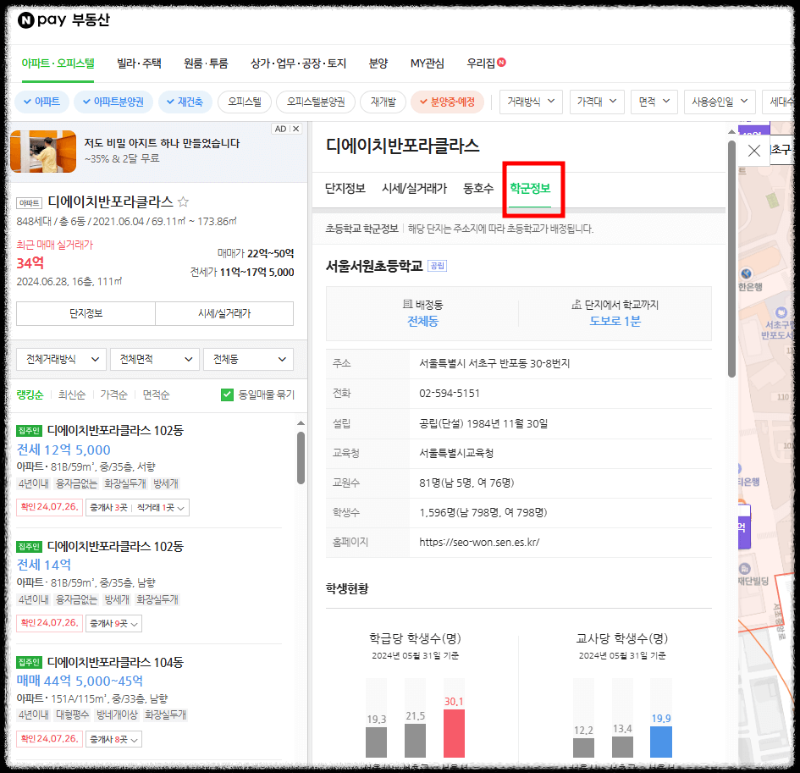
Task: Click the school homepage URL seo-won.sen.es.kr
Action: tap(479, 542)
